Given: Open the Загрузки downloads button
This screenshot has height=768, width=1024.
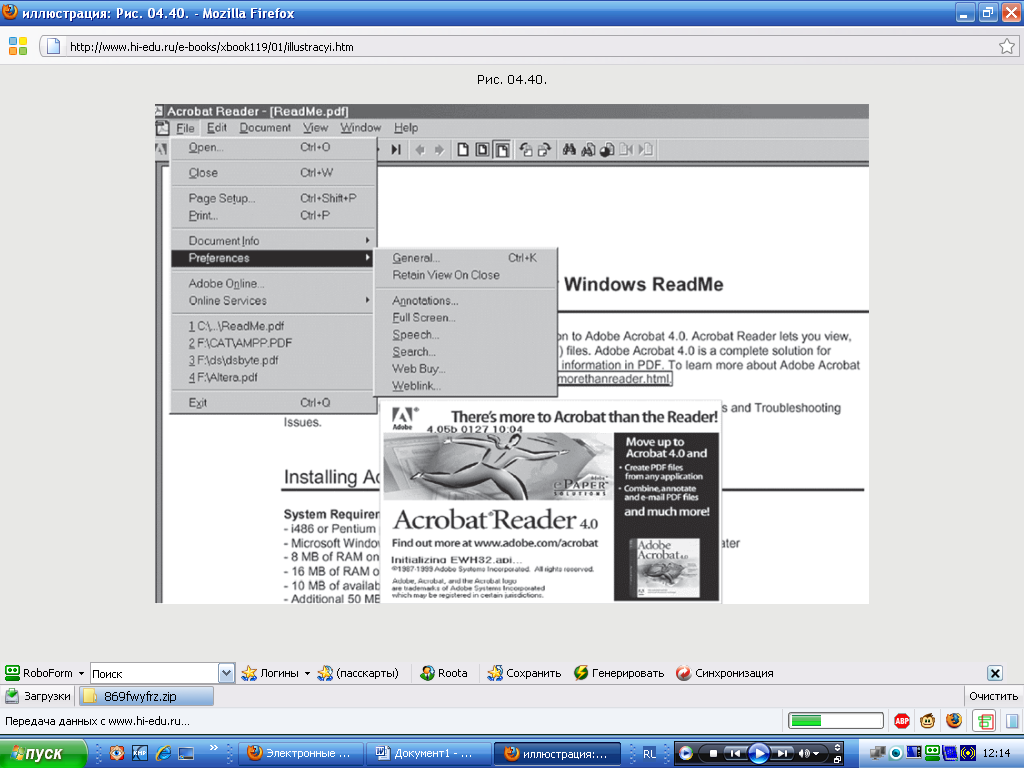Looking at the screenshot, I should (38, 696).
